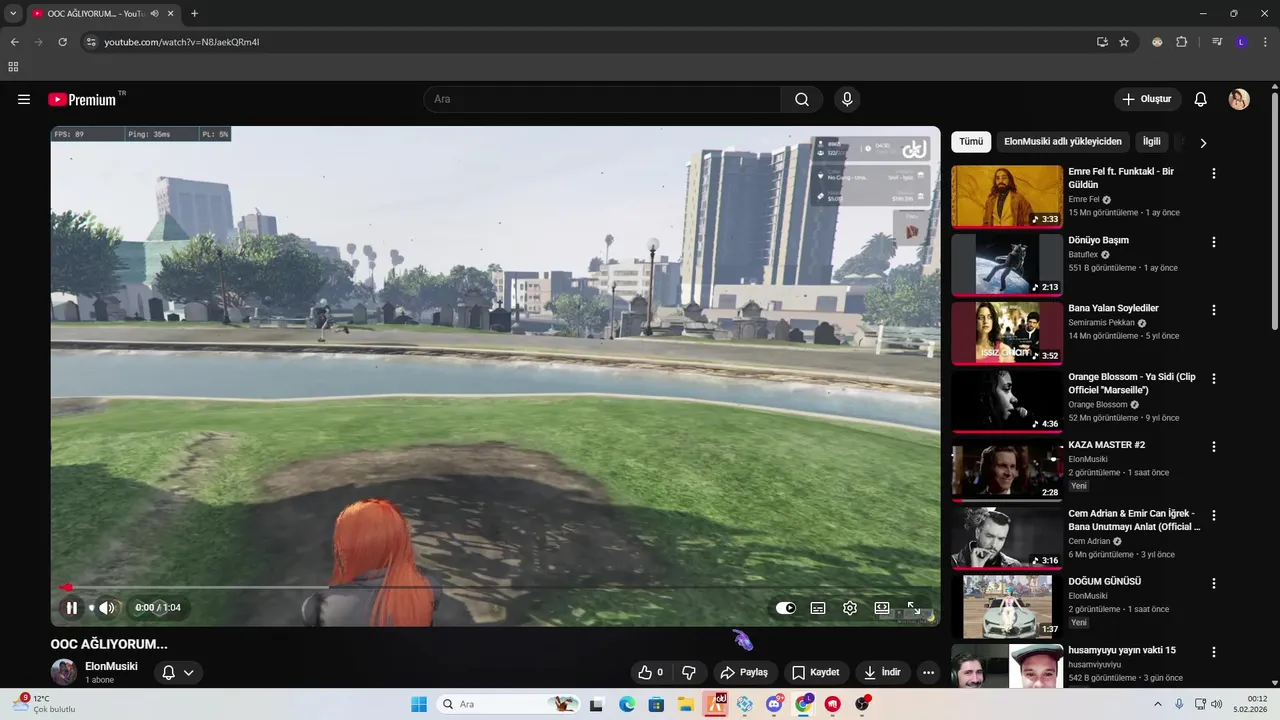
Task: Open options for KAZA MASTER #2
Action: [1214, 447]
